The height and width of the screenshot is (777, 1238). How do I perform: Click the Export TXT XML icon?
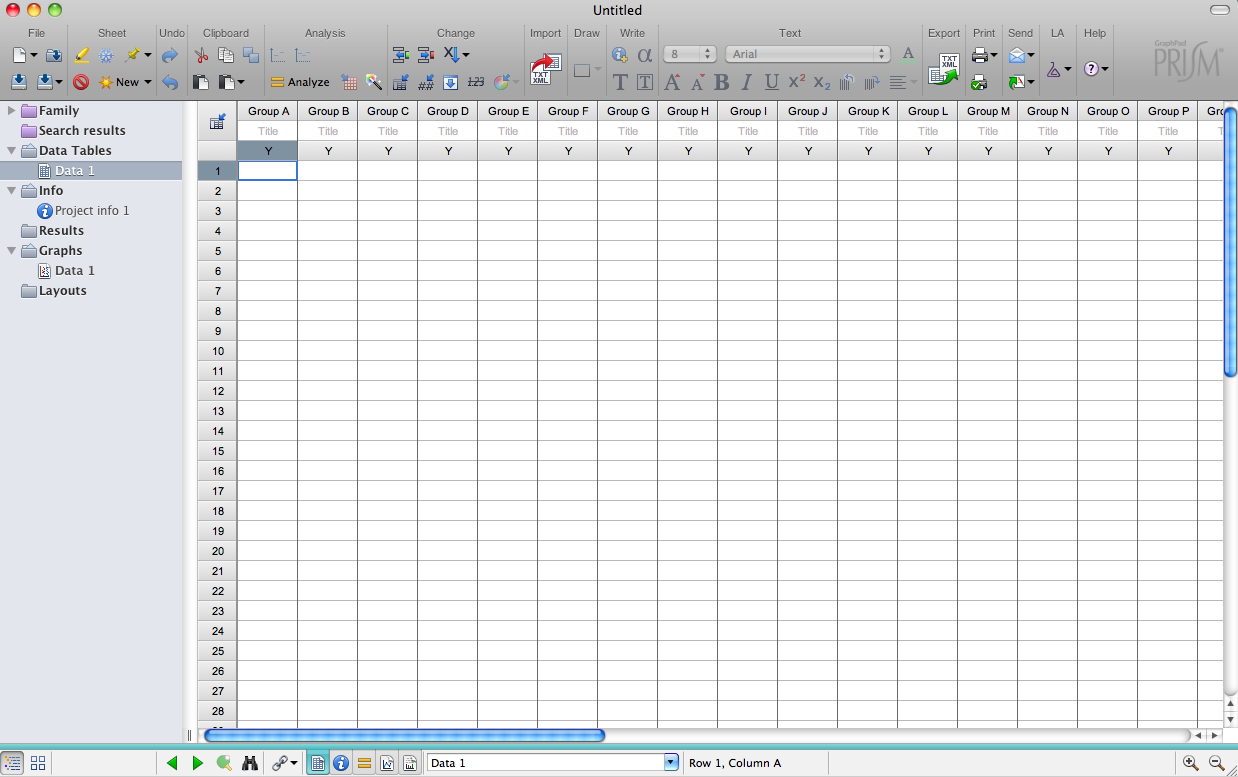click(943, 69)
